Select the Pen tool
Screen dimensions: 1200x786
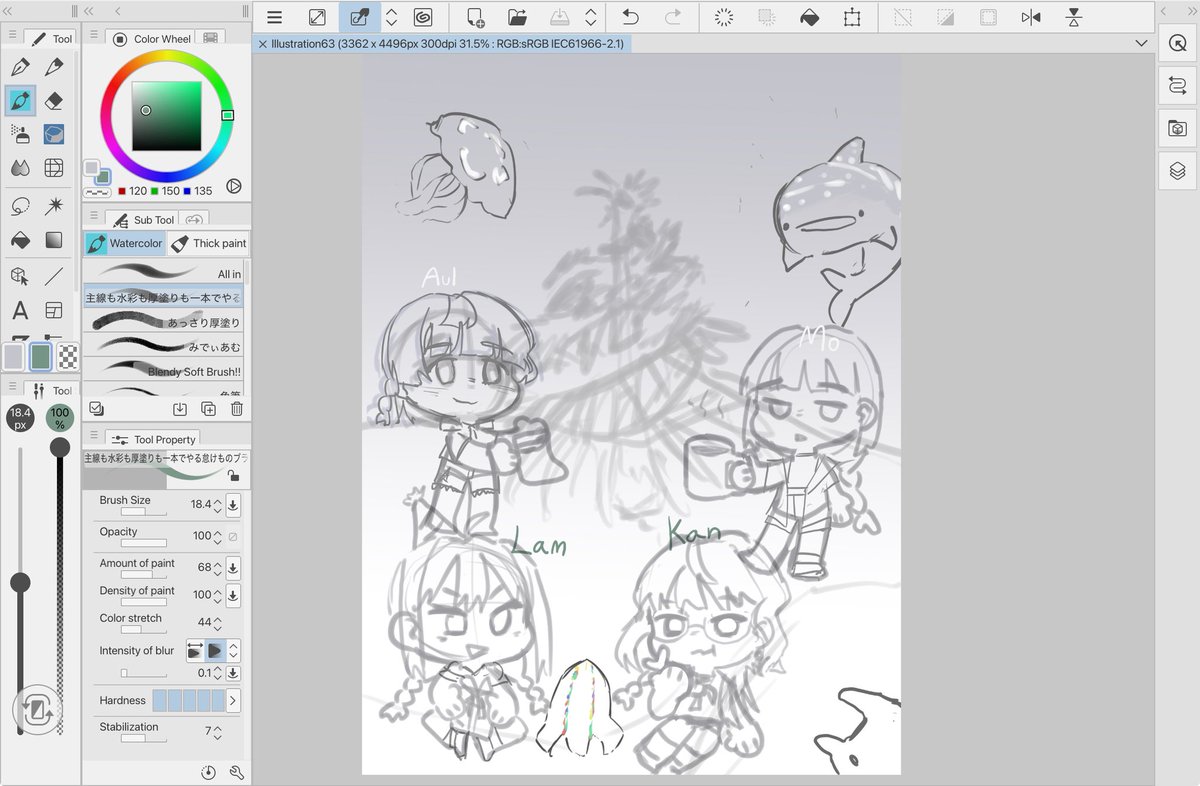coord(20,67)
